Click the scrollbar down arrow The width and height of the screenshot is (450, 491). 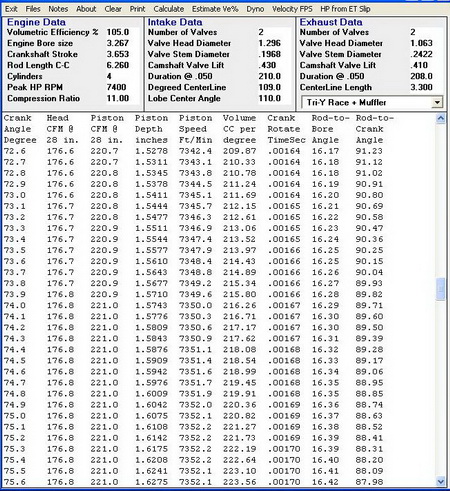click(x=440, y=481)
